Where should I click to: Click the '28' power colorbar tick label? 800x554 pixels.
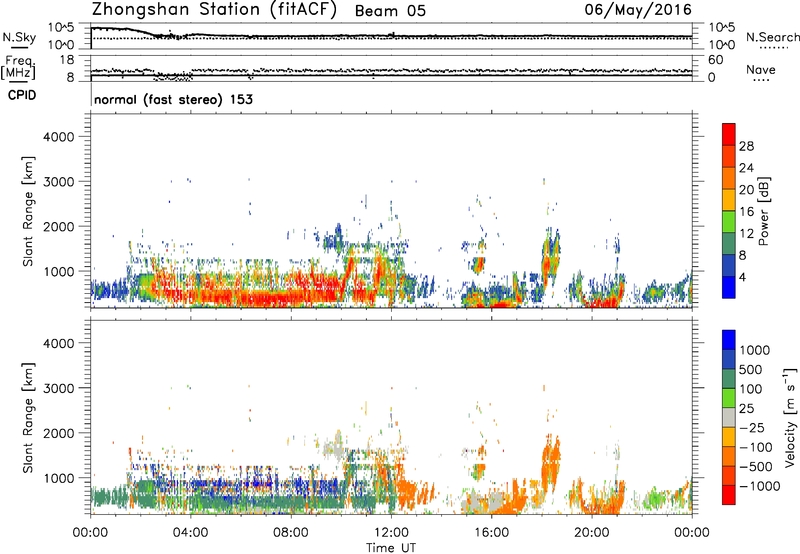point(746,146)
